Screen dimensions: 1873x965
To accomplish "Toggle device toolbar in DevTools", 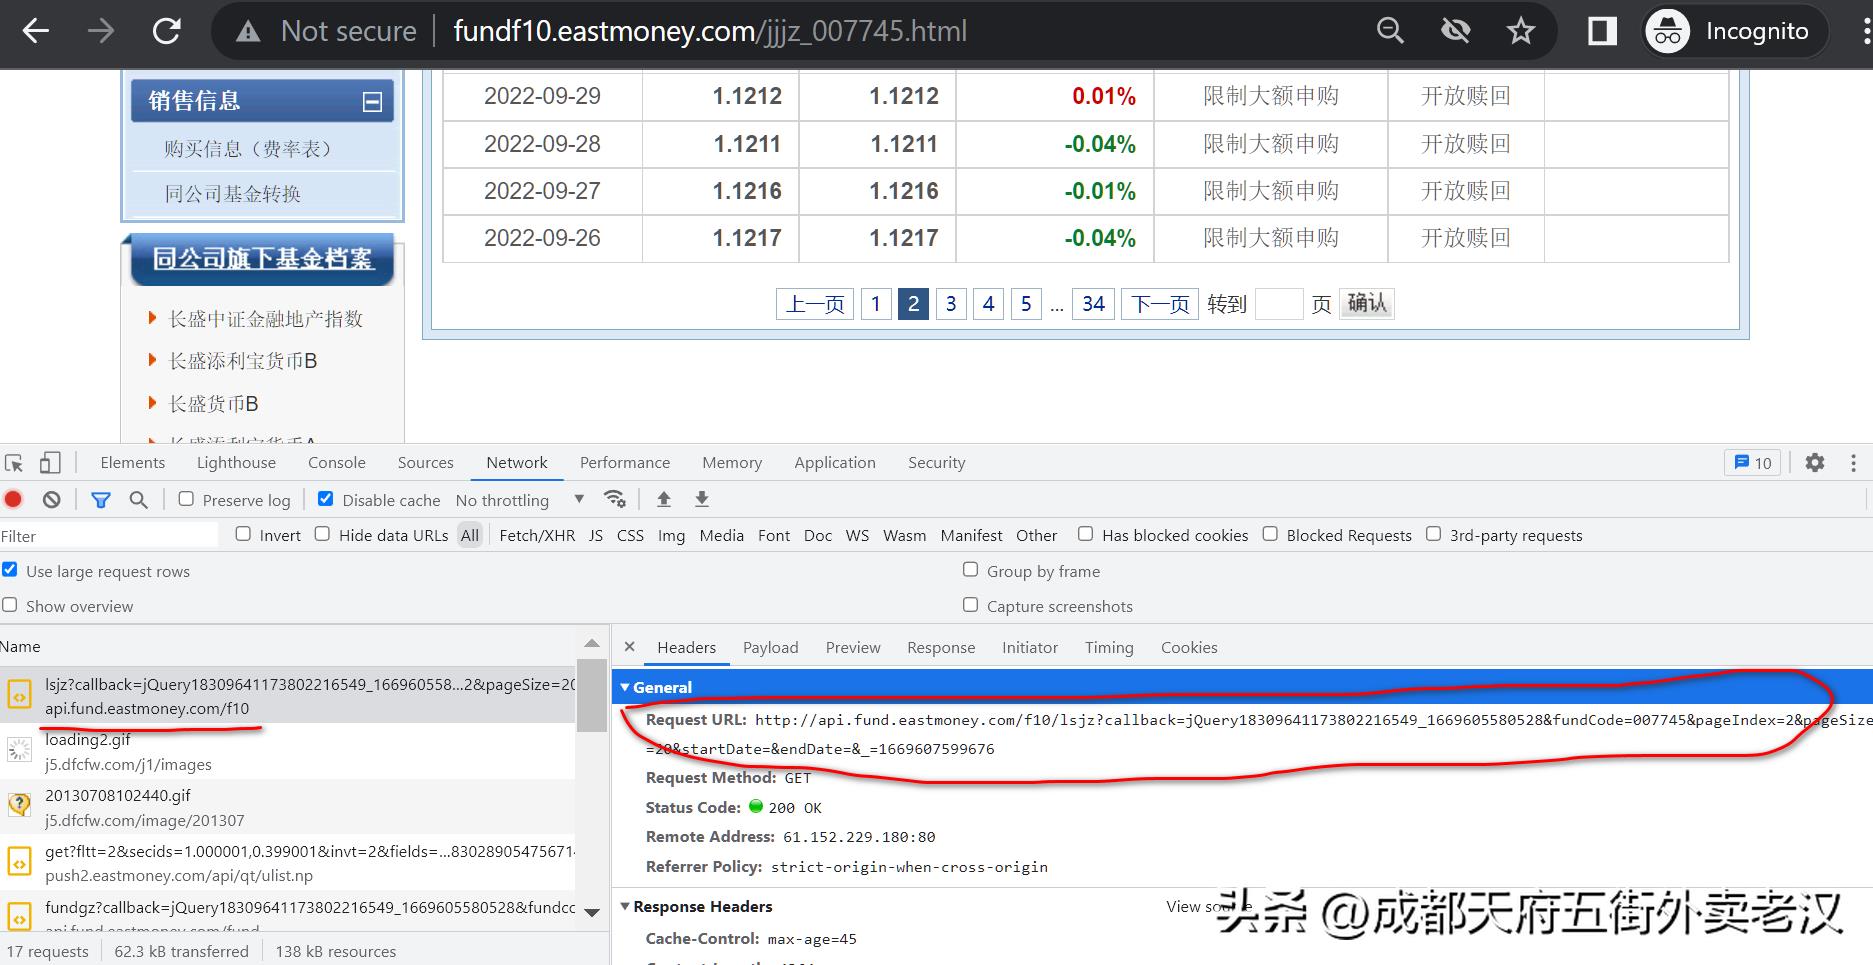I will [x=50, y=463].
